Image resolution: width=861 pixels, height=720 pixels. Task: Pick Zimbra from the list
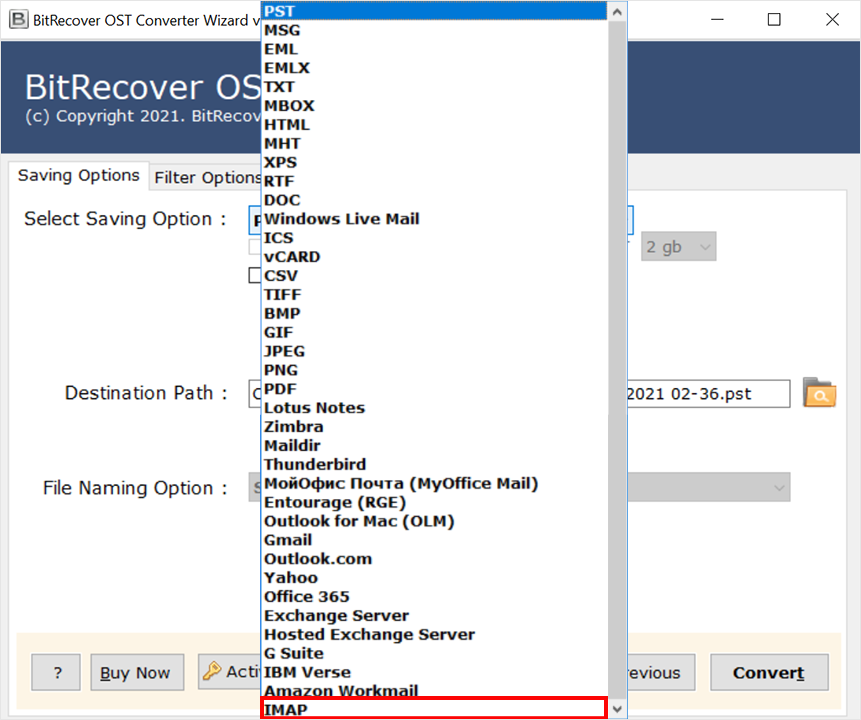click(434, 427)
